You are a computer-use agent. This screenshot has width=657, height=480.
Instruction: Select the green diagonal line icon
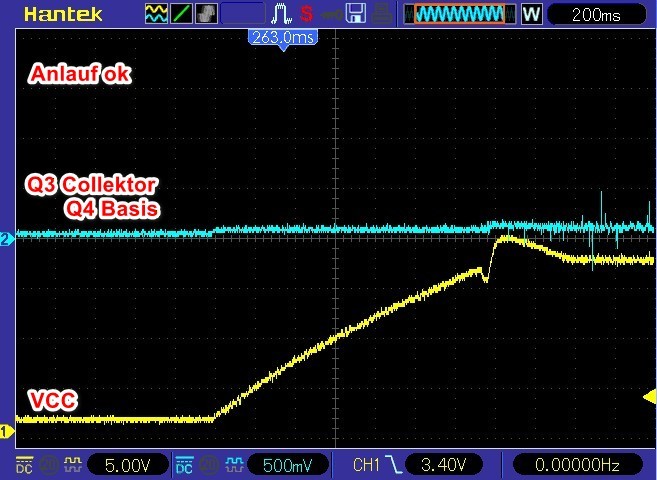[x=181, y=14]
